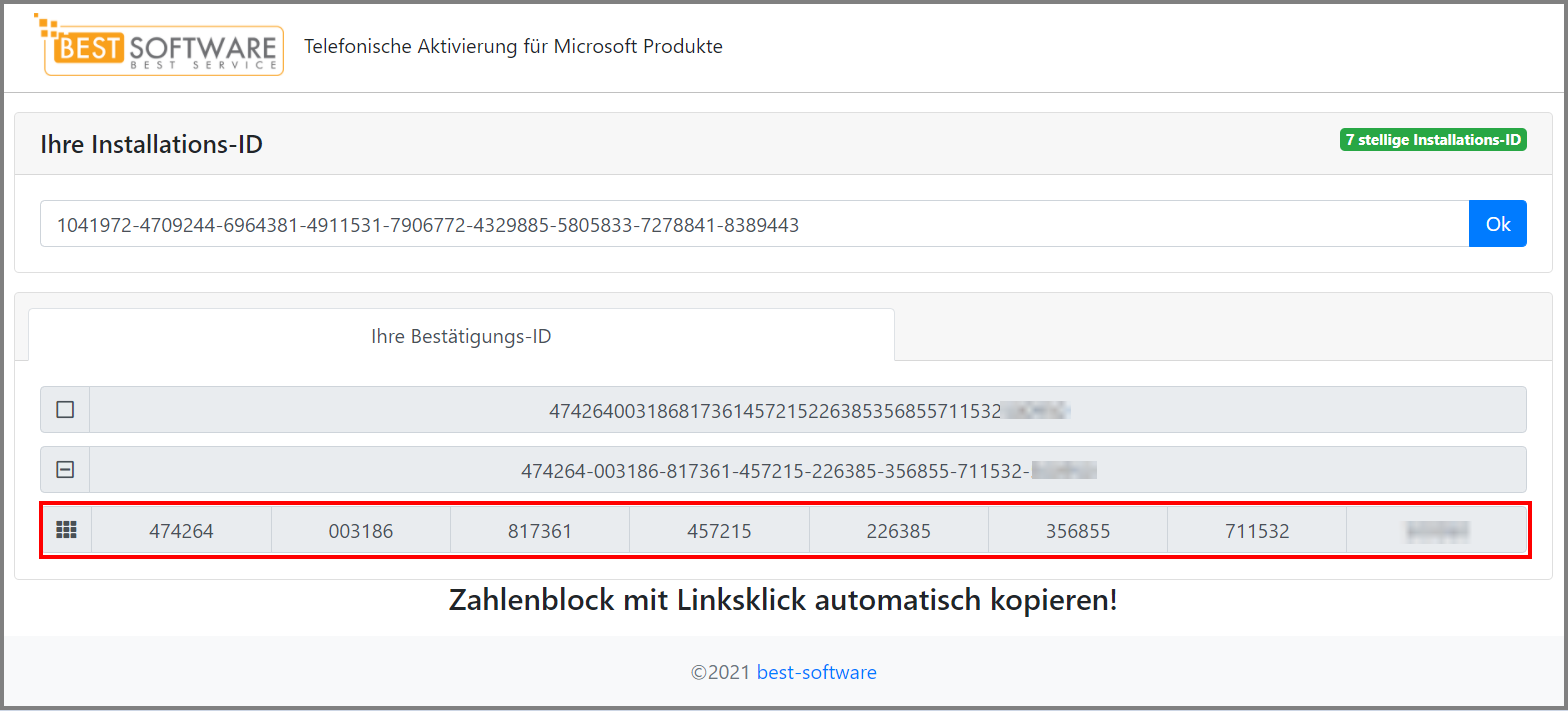Copy the number block 474264
The image size is (1568, 711).
click(x=181, y=530)
